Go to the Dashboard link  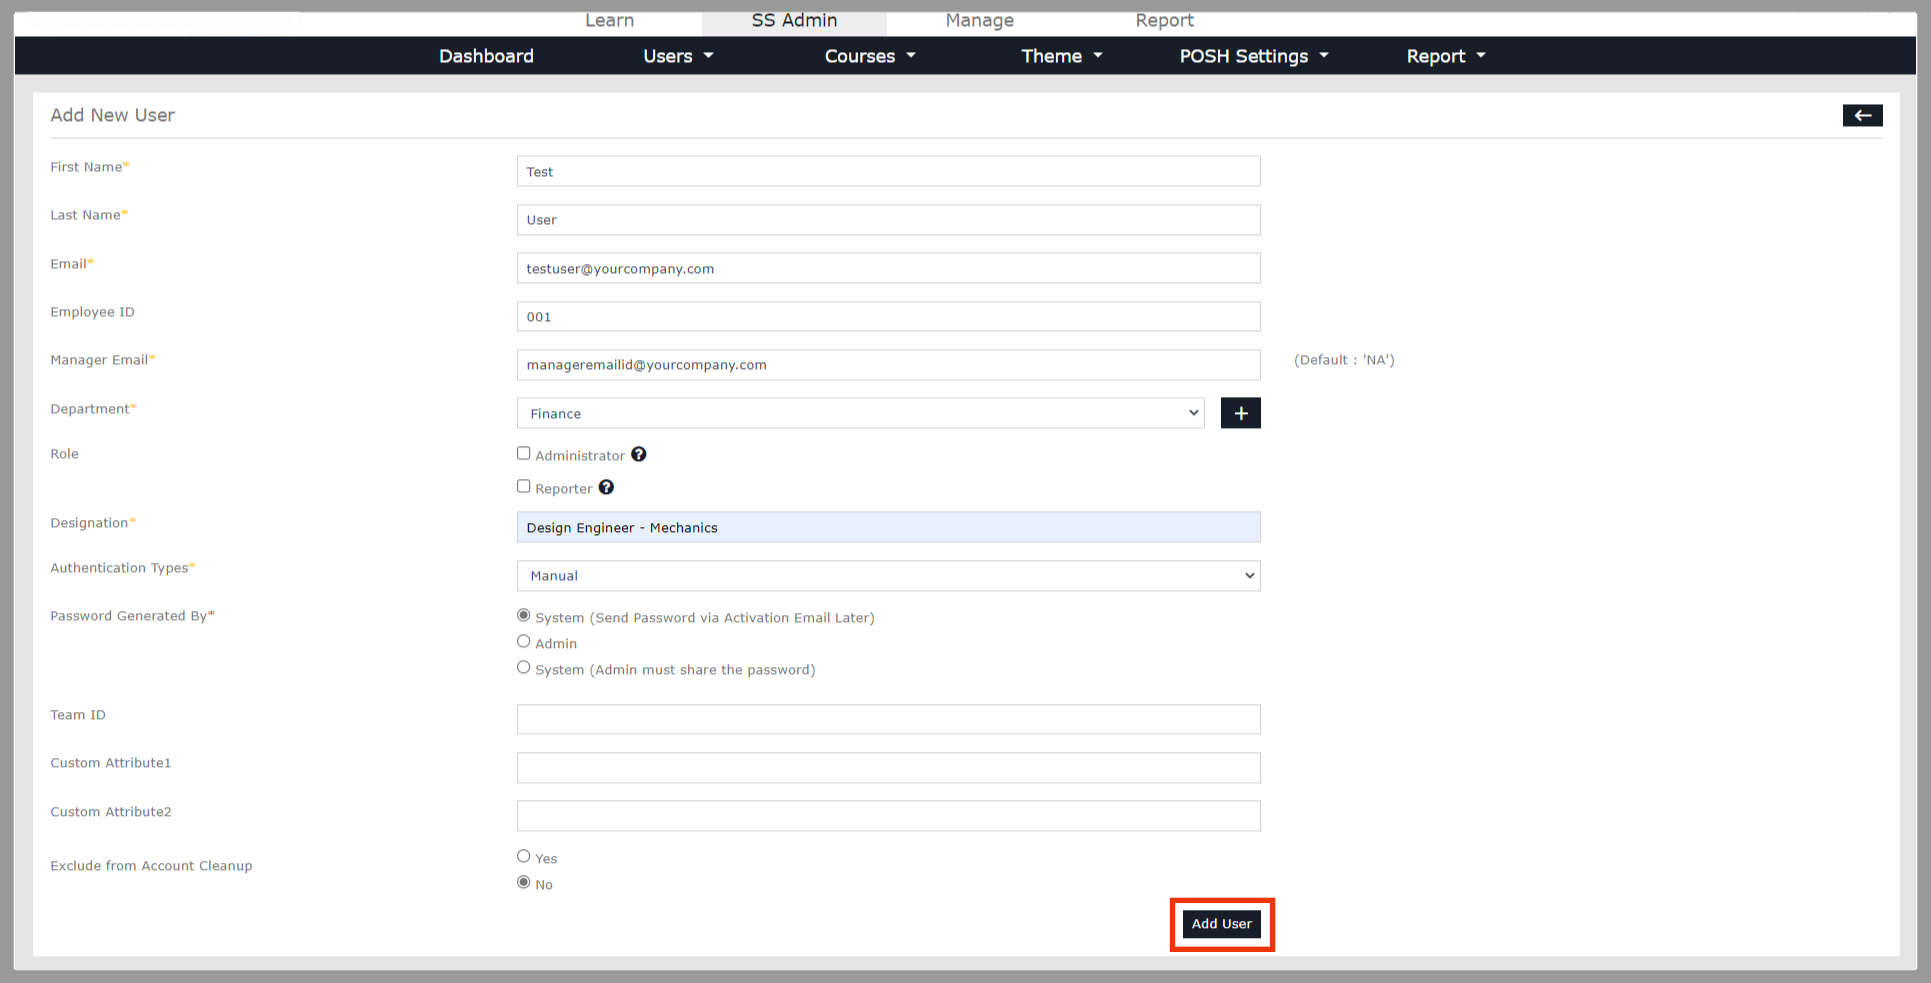(486, 56)
